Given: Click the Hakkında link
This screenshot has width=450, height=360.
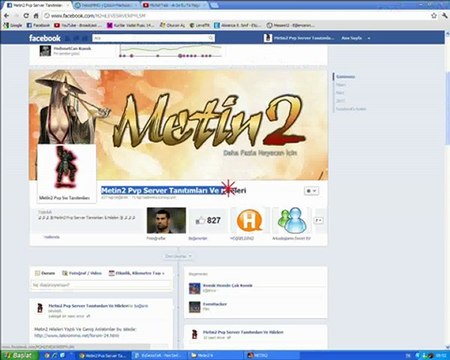Looking at the screenshot, I should [x=52, y=237].
